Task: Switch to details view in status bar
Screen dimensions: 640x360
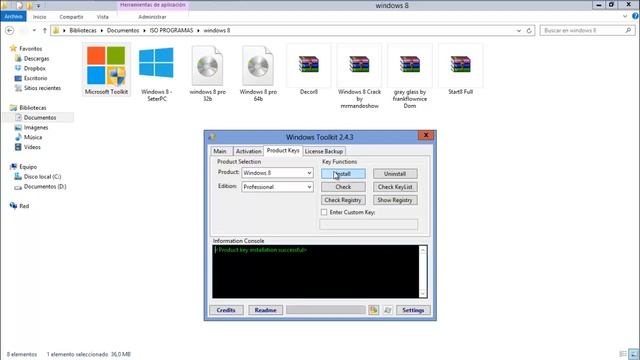Action: 623,354
